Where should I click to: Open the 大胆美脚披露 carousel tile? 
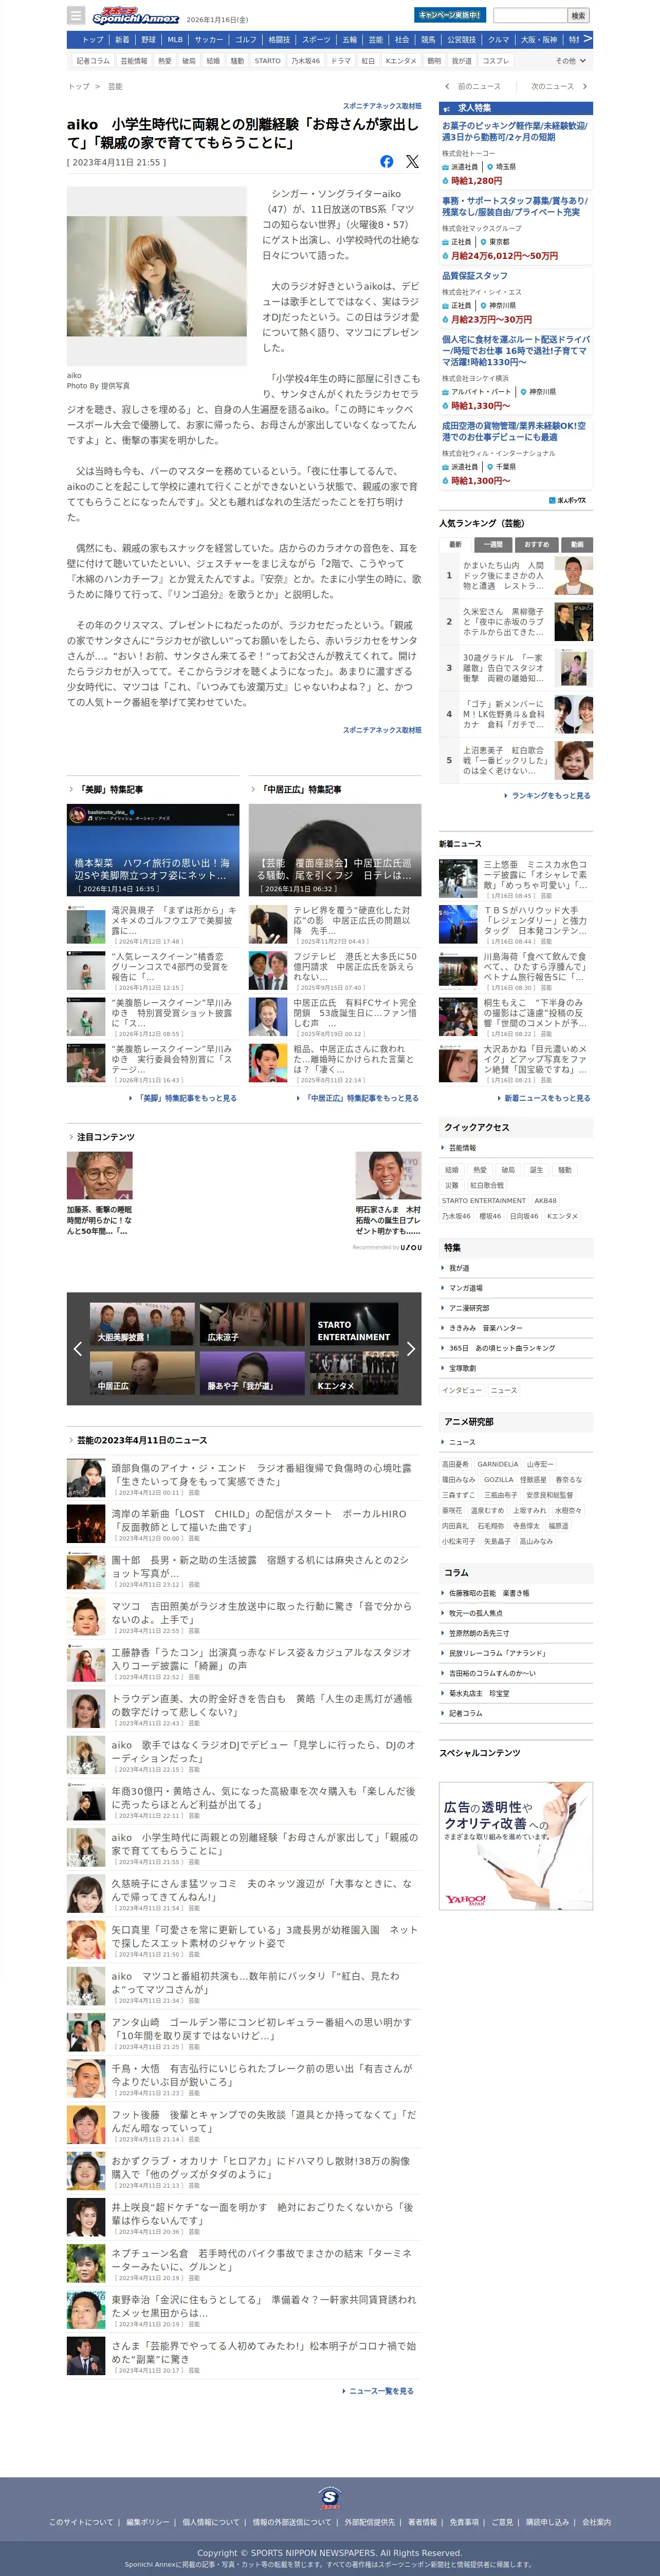click(x=142, y=1323)
